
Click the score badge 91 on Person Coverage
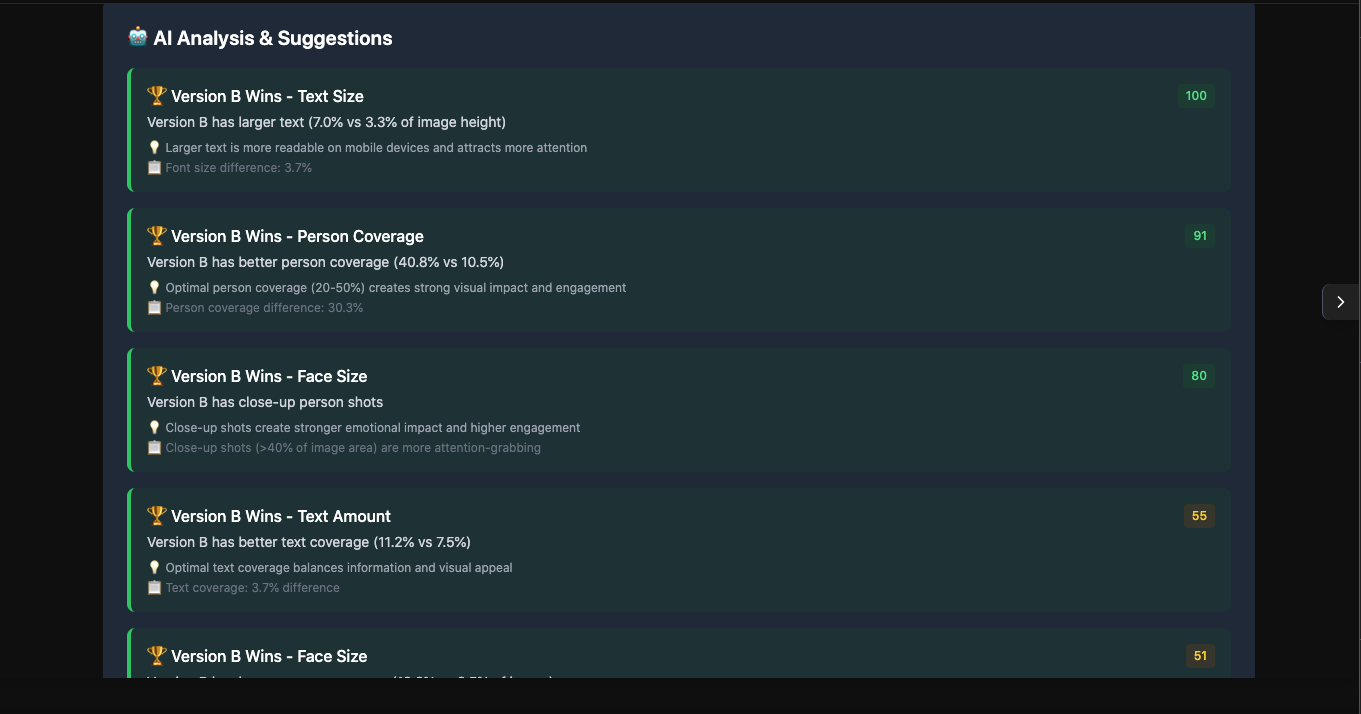(1200, 236)
